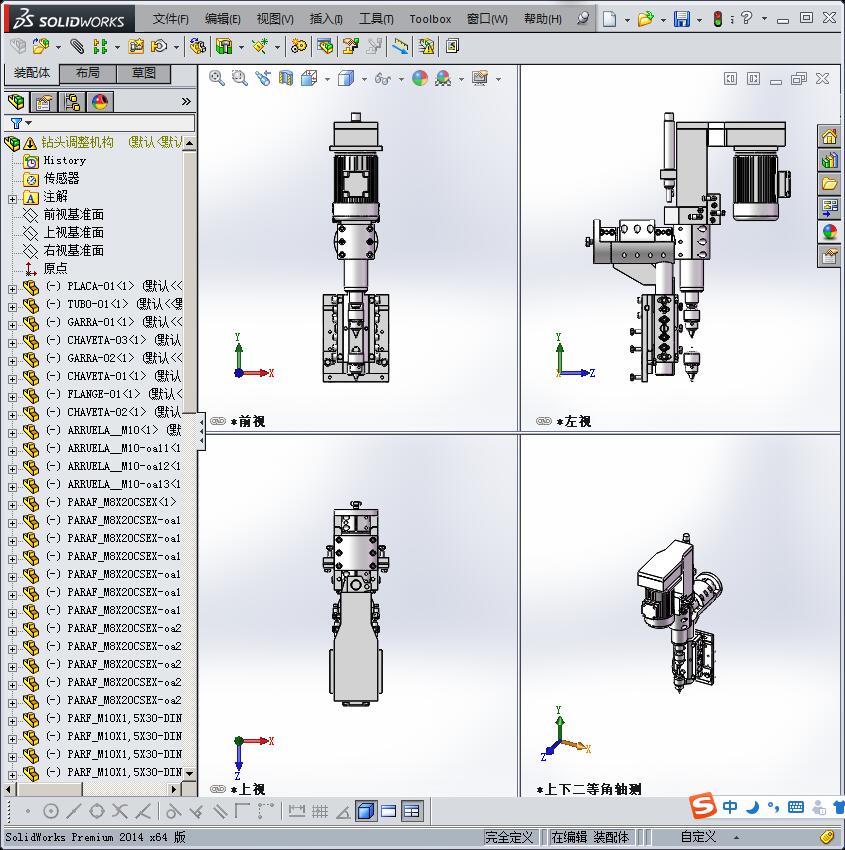Click the Apply Scene icon

point(443,79)
